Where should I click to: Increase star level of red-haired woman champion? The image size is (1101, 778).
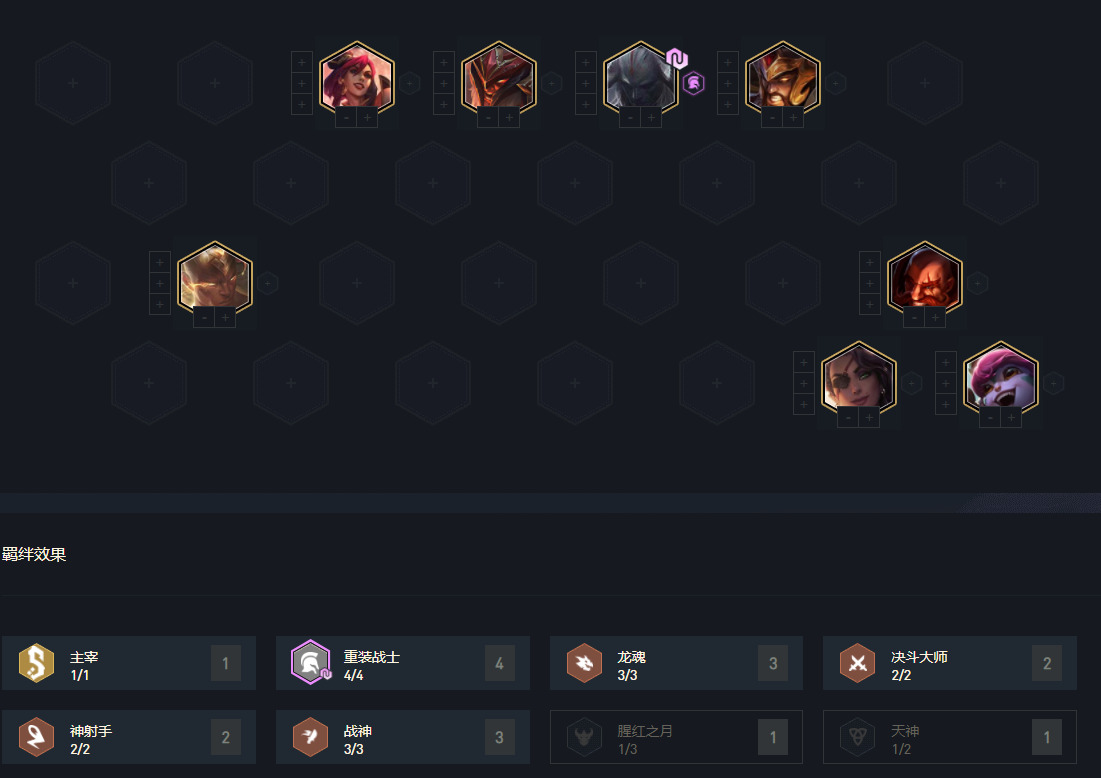[x=367, y=118]
